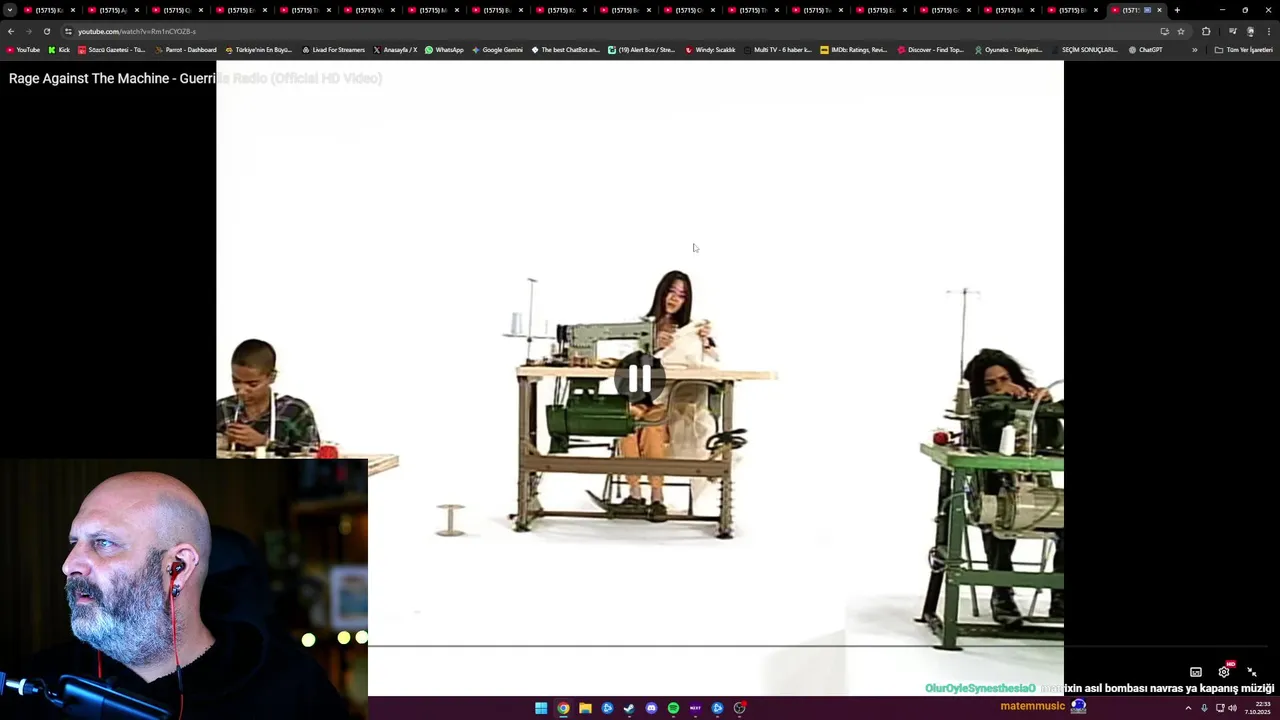
Task: Go forward in browser history
Action: coord(28,31)
